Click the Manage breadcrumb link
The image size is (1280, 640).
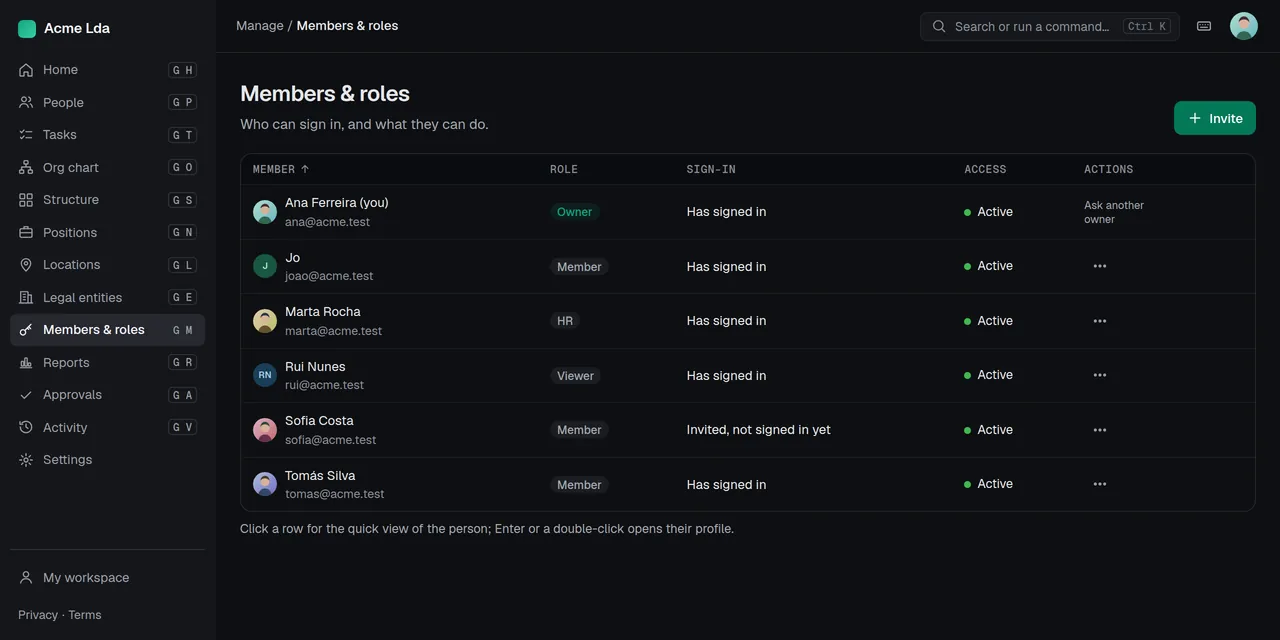click(x=260, y=26)
